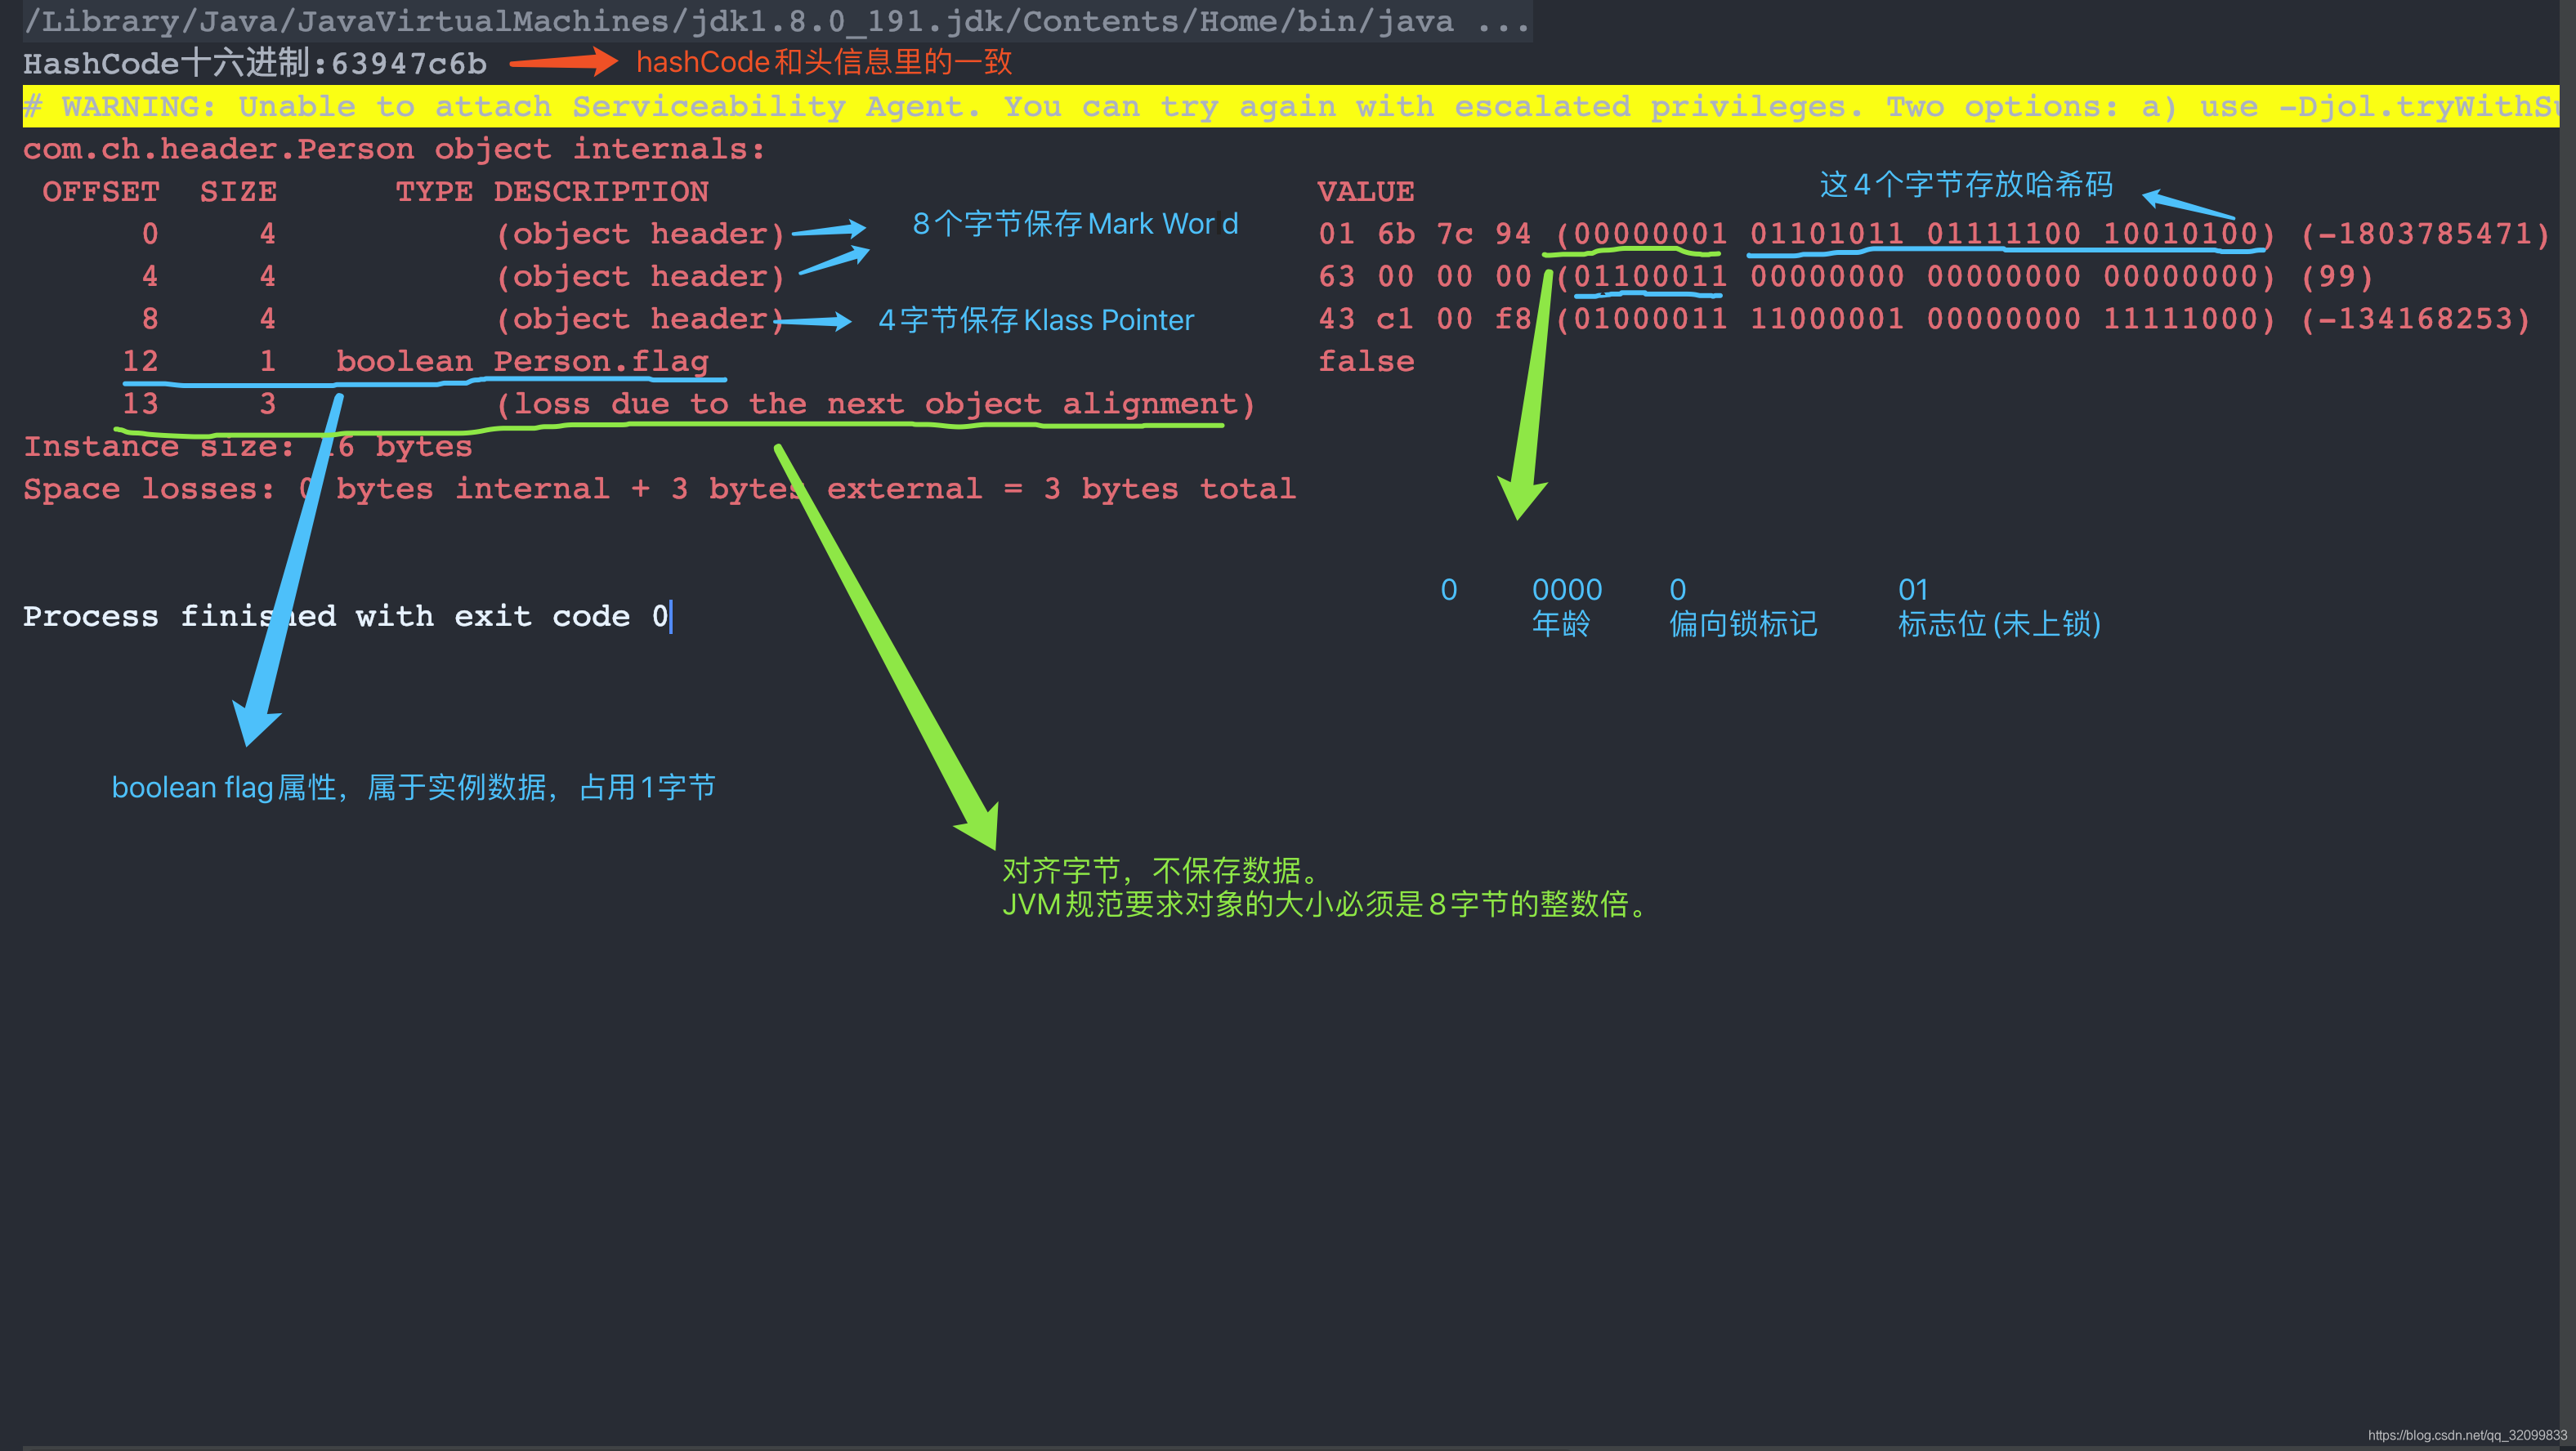
Task: Click the '偏向锁标记' label
Action: [1742, 624]
